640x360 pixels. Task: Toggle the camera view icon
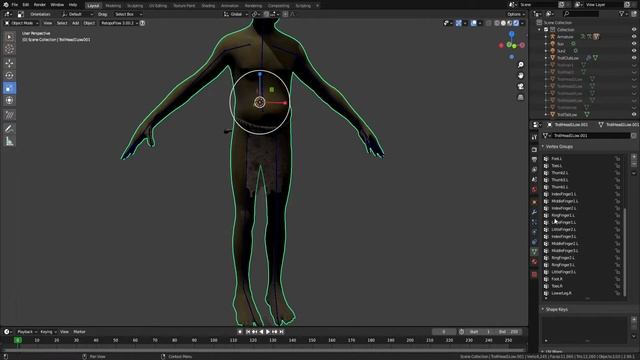tap(520, 87)
